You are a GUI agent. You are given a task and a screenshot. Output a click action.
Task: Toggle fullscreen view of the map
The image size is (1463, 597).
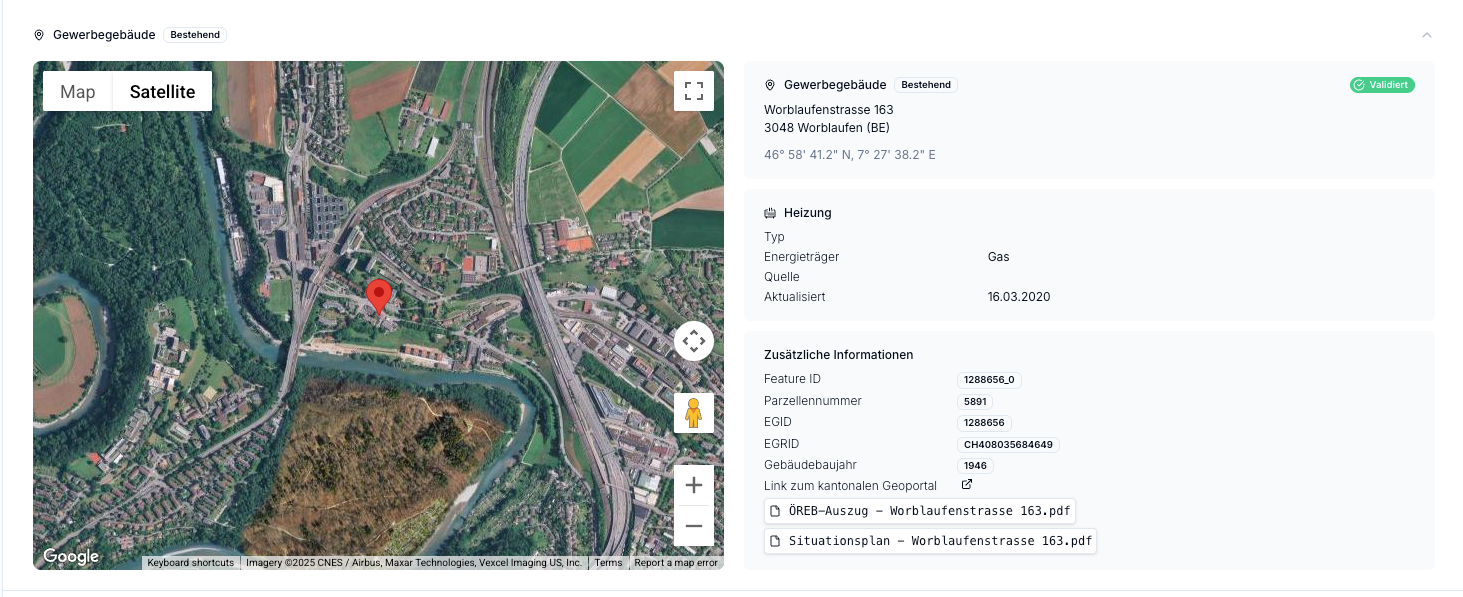[693, 92]
